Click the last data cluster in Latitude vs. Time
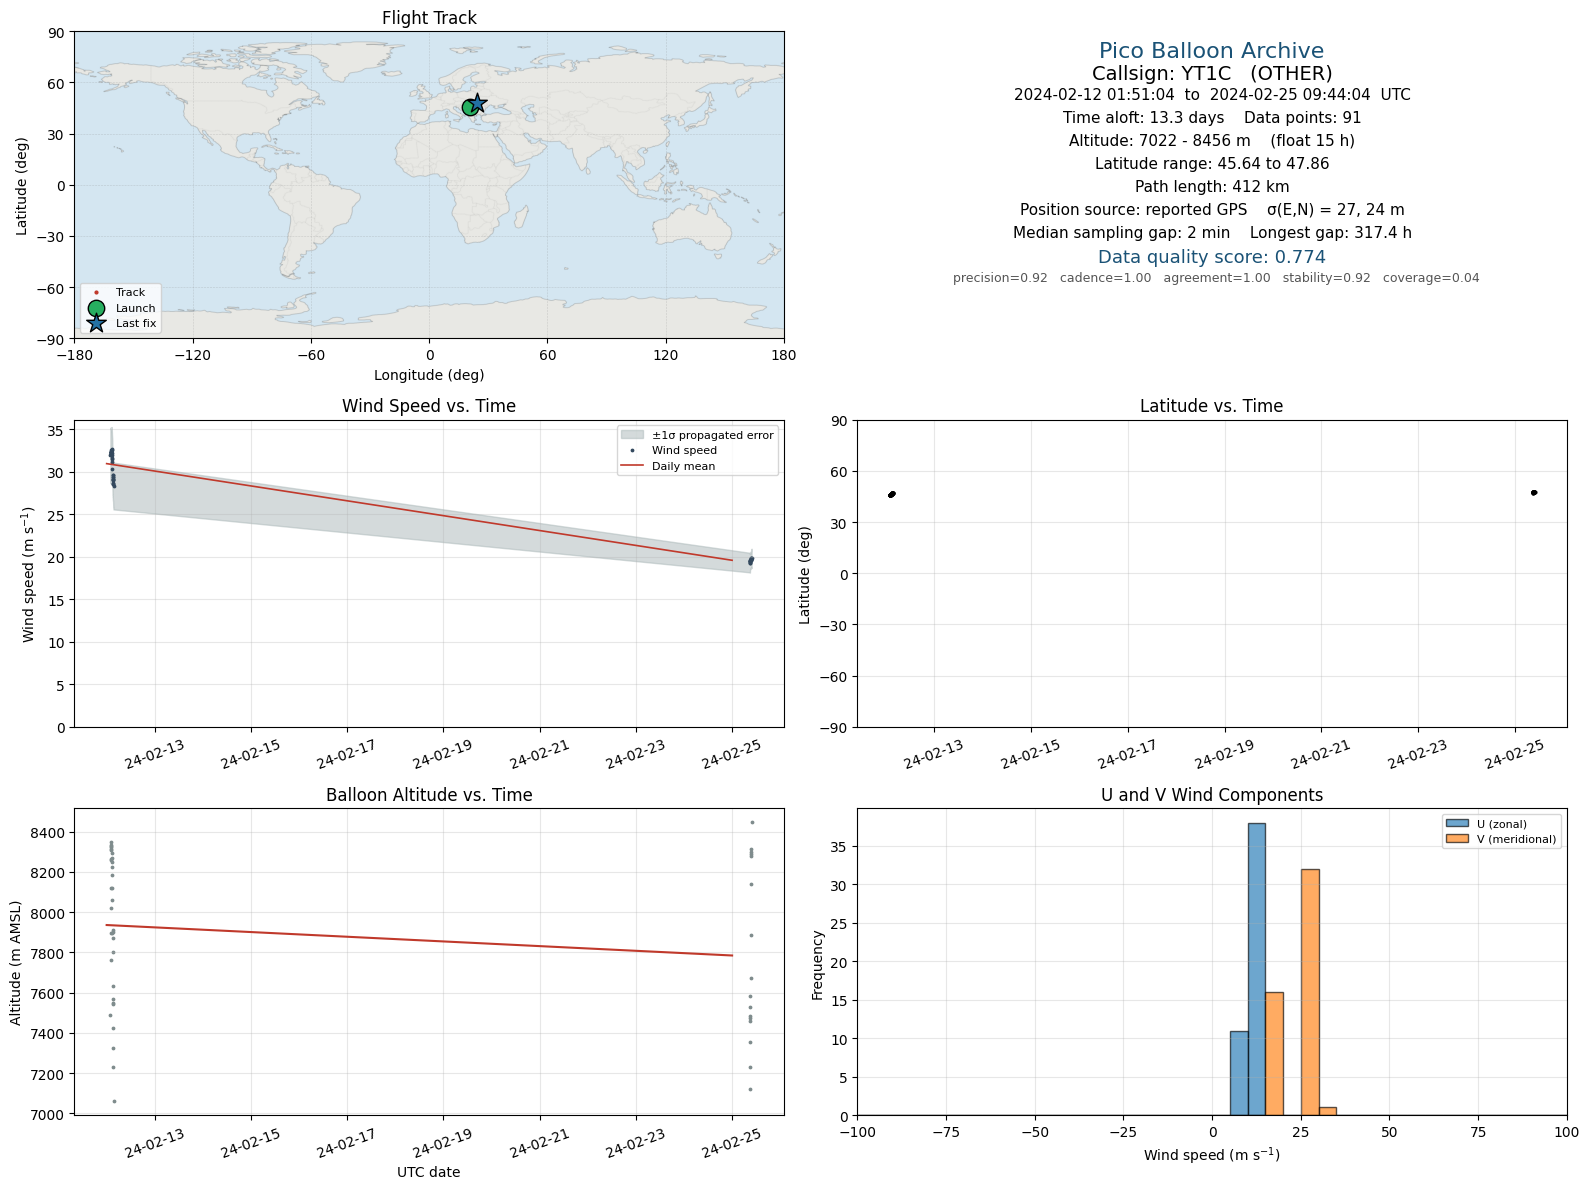Screen dimensions: 1590x1189 coord(1534,493)
